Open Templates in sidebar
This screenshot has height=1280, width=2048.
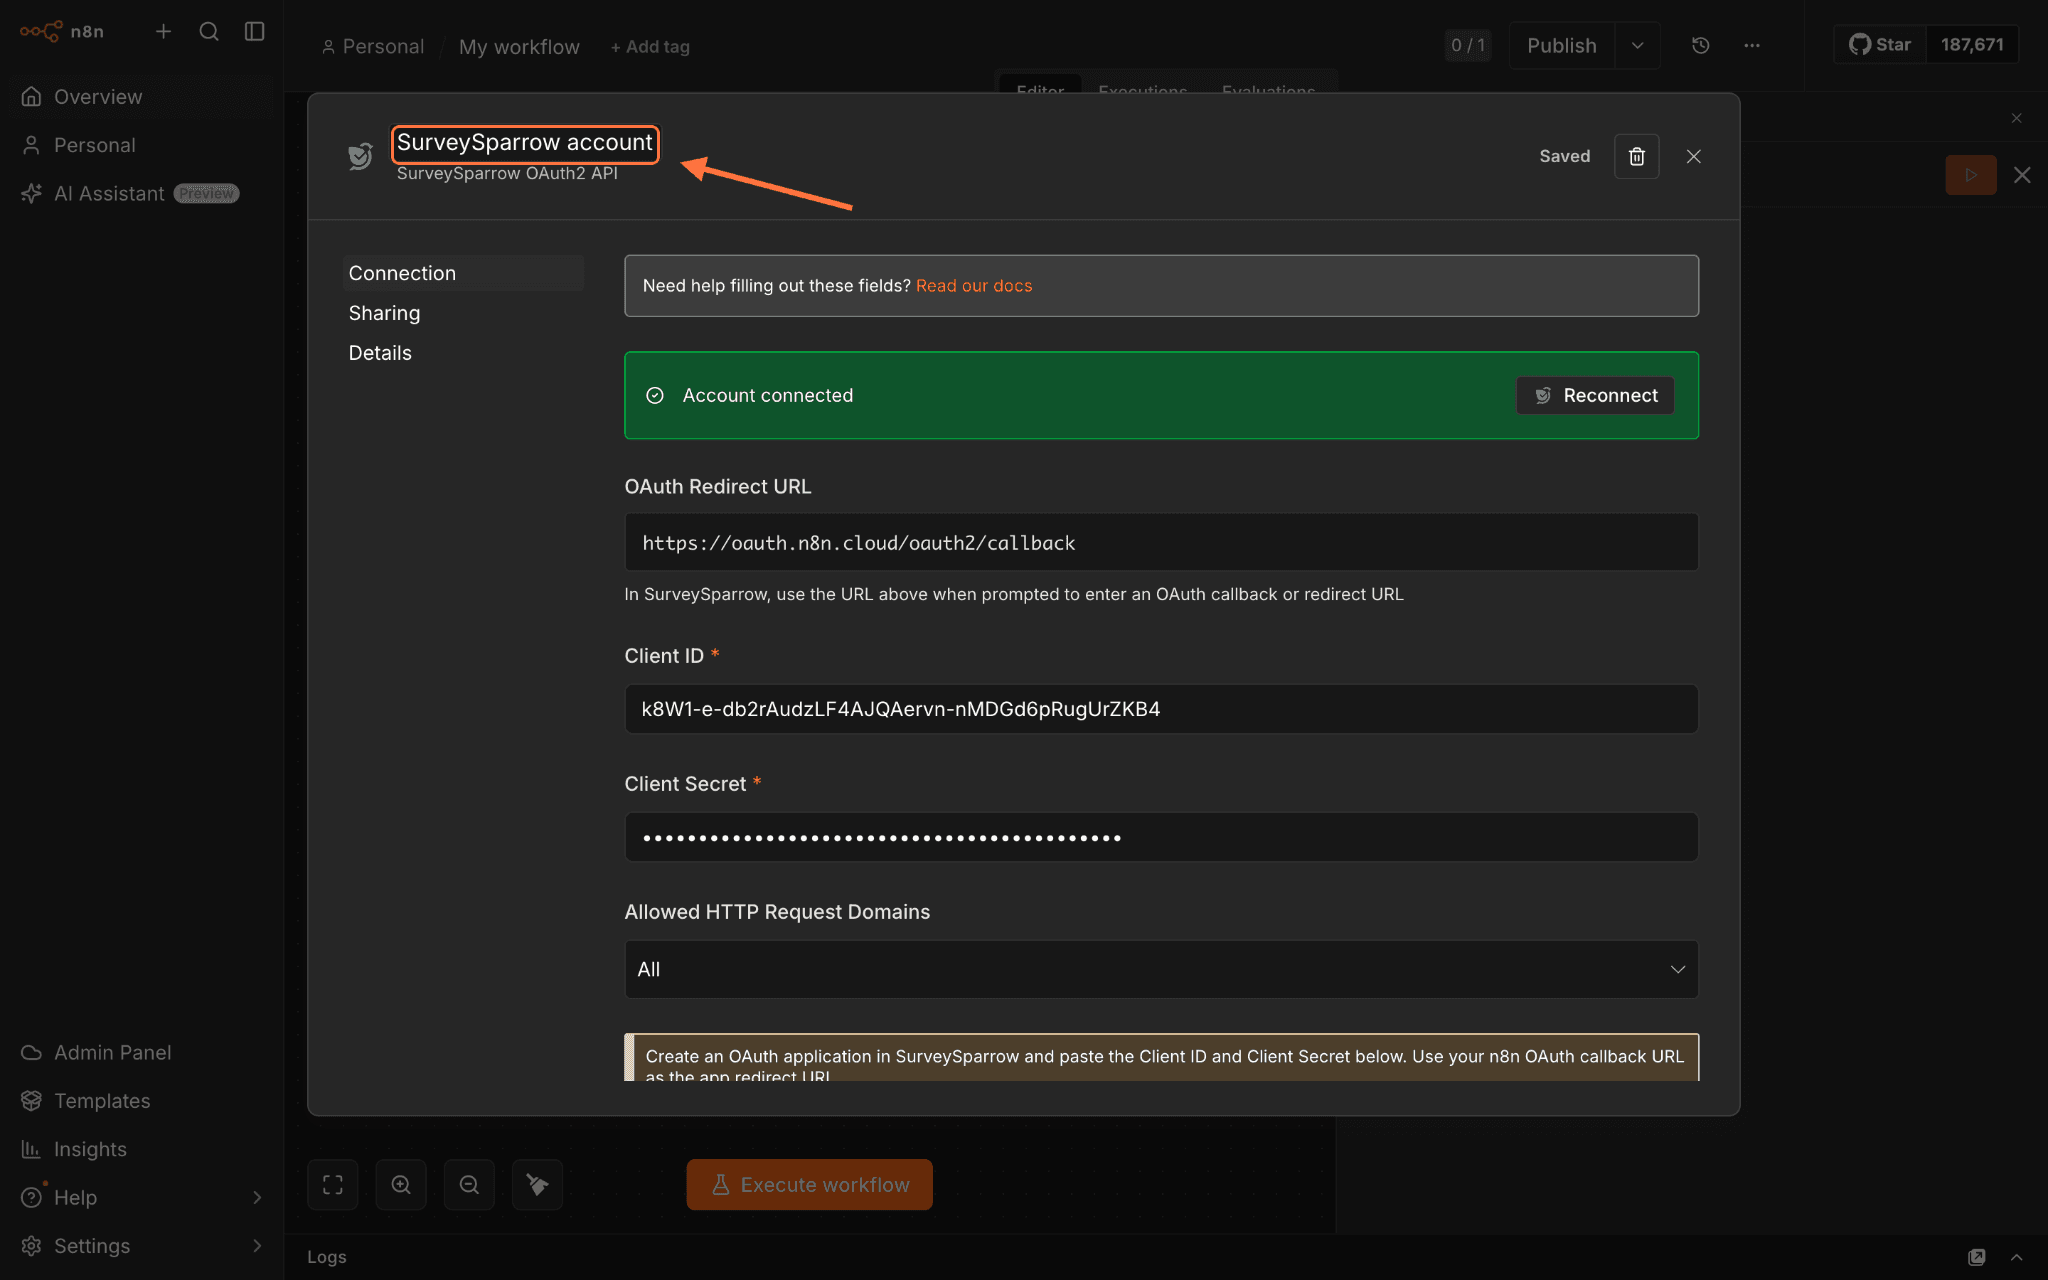[142, 1100]
